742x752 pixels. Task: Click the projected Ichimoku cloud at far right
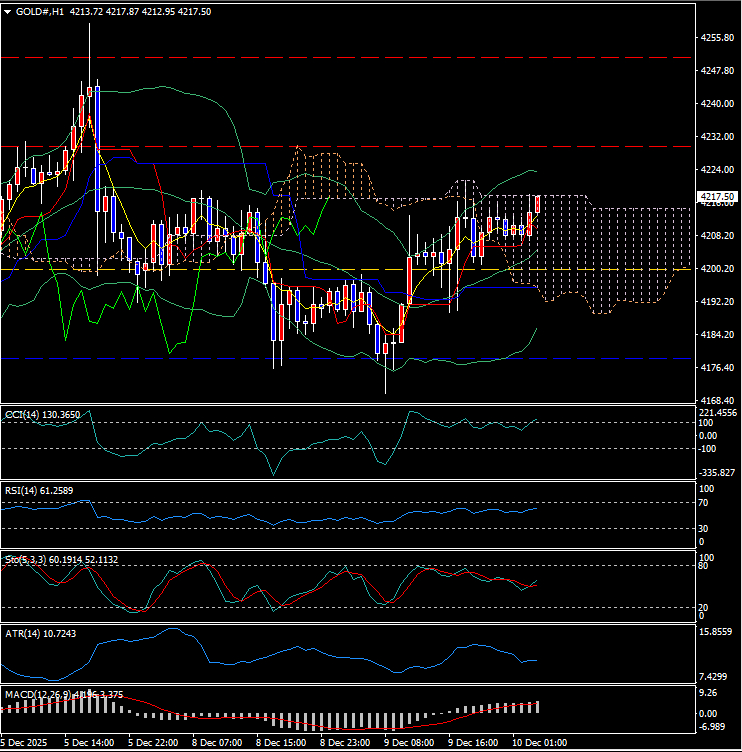click(640, 255)
